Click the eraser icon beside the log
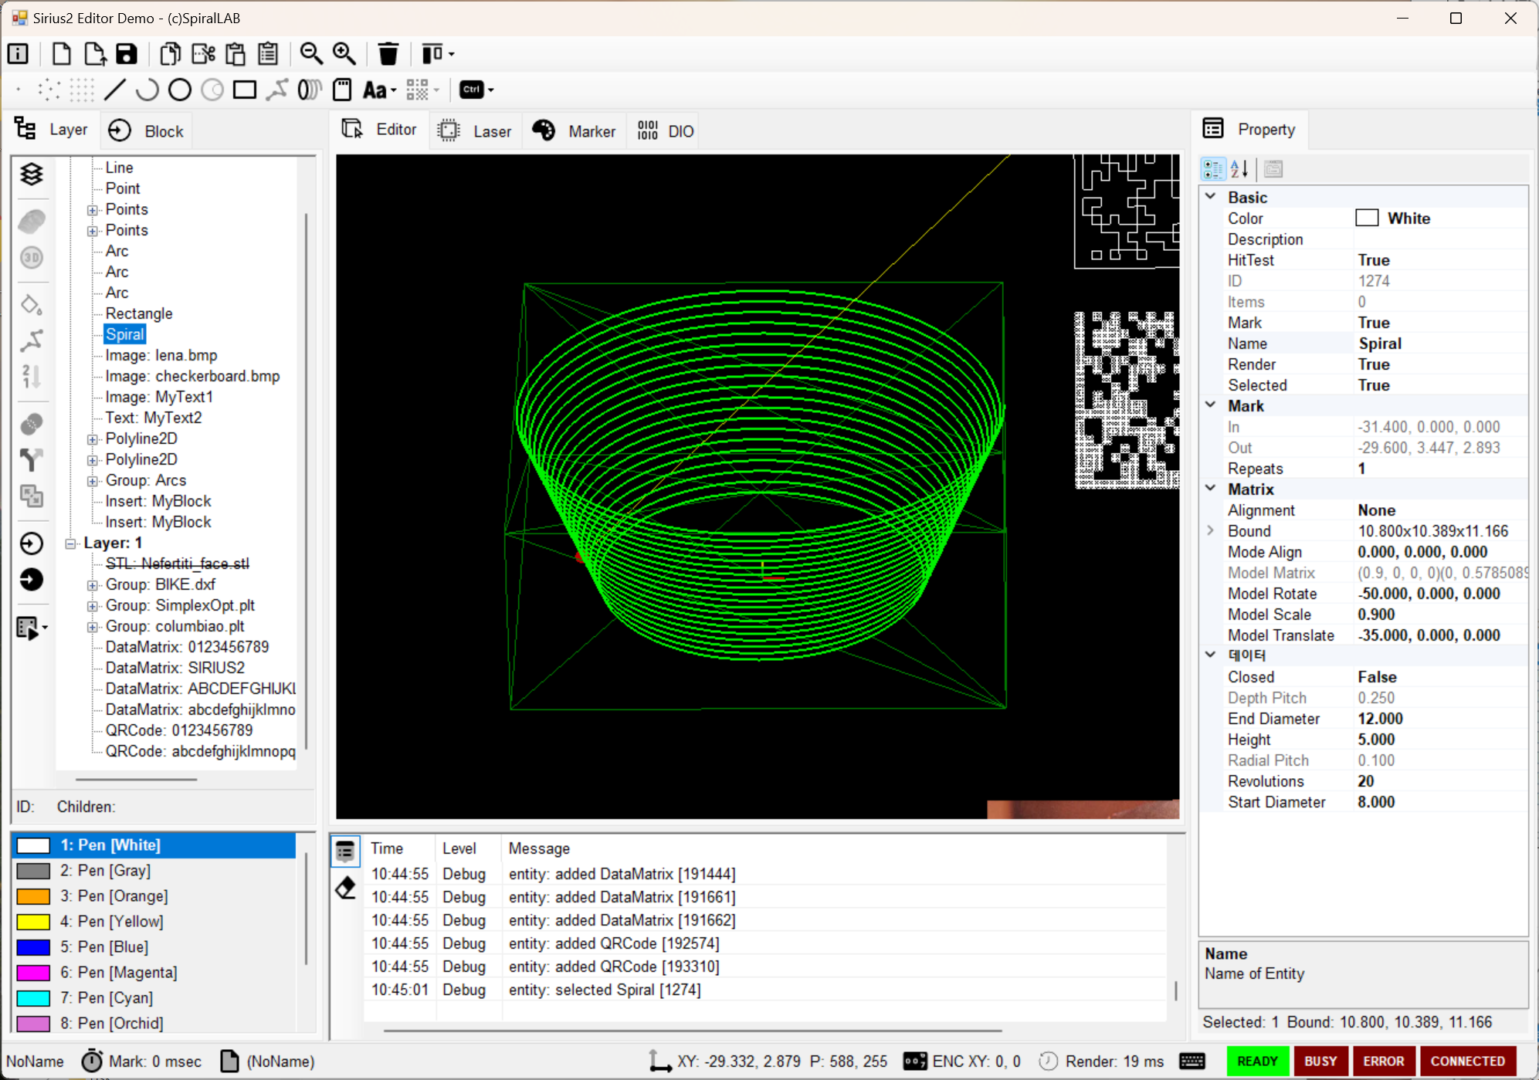The width and height of the screenshot is (1539, 1080). (346, 888)
